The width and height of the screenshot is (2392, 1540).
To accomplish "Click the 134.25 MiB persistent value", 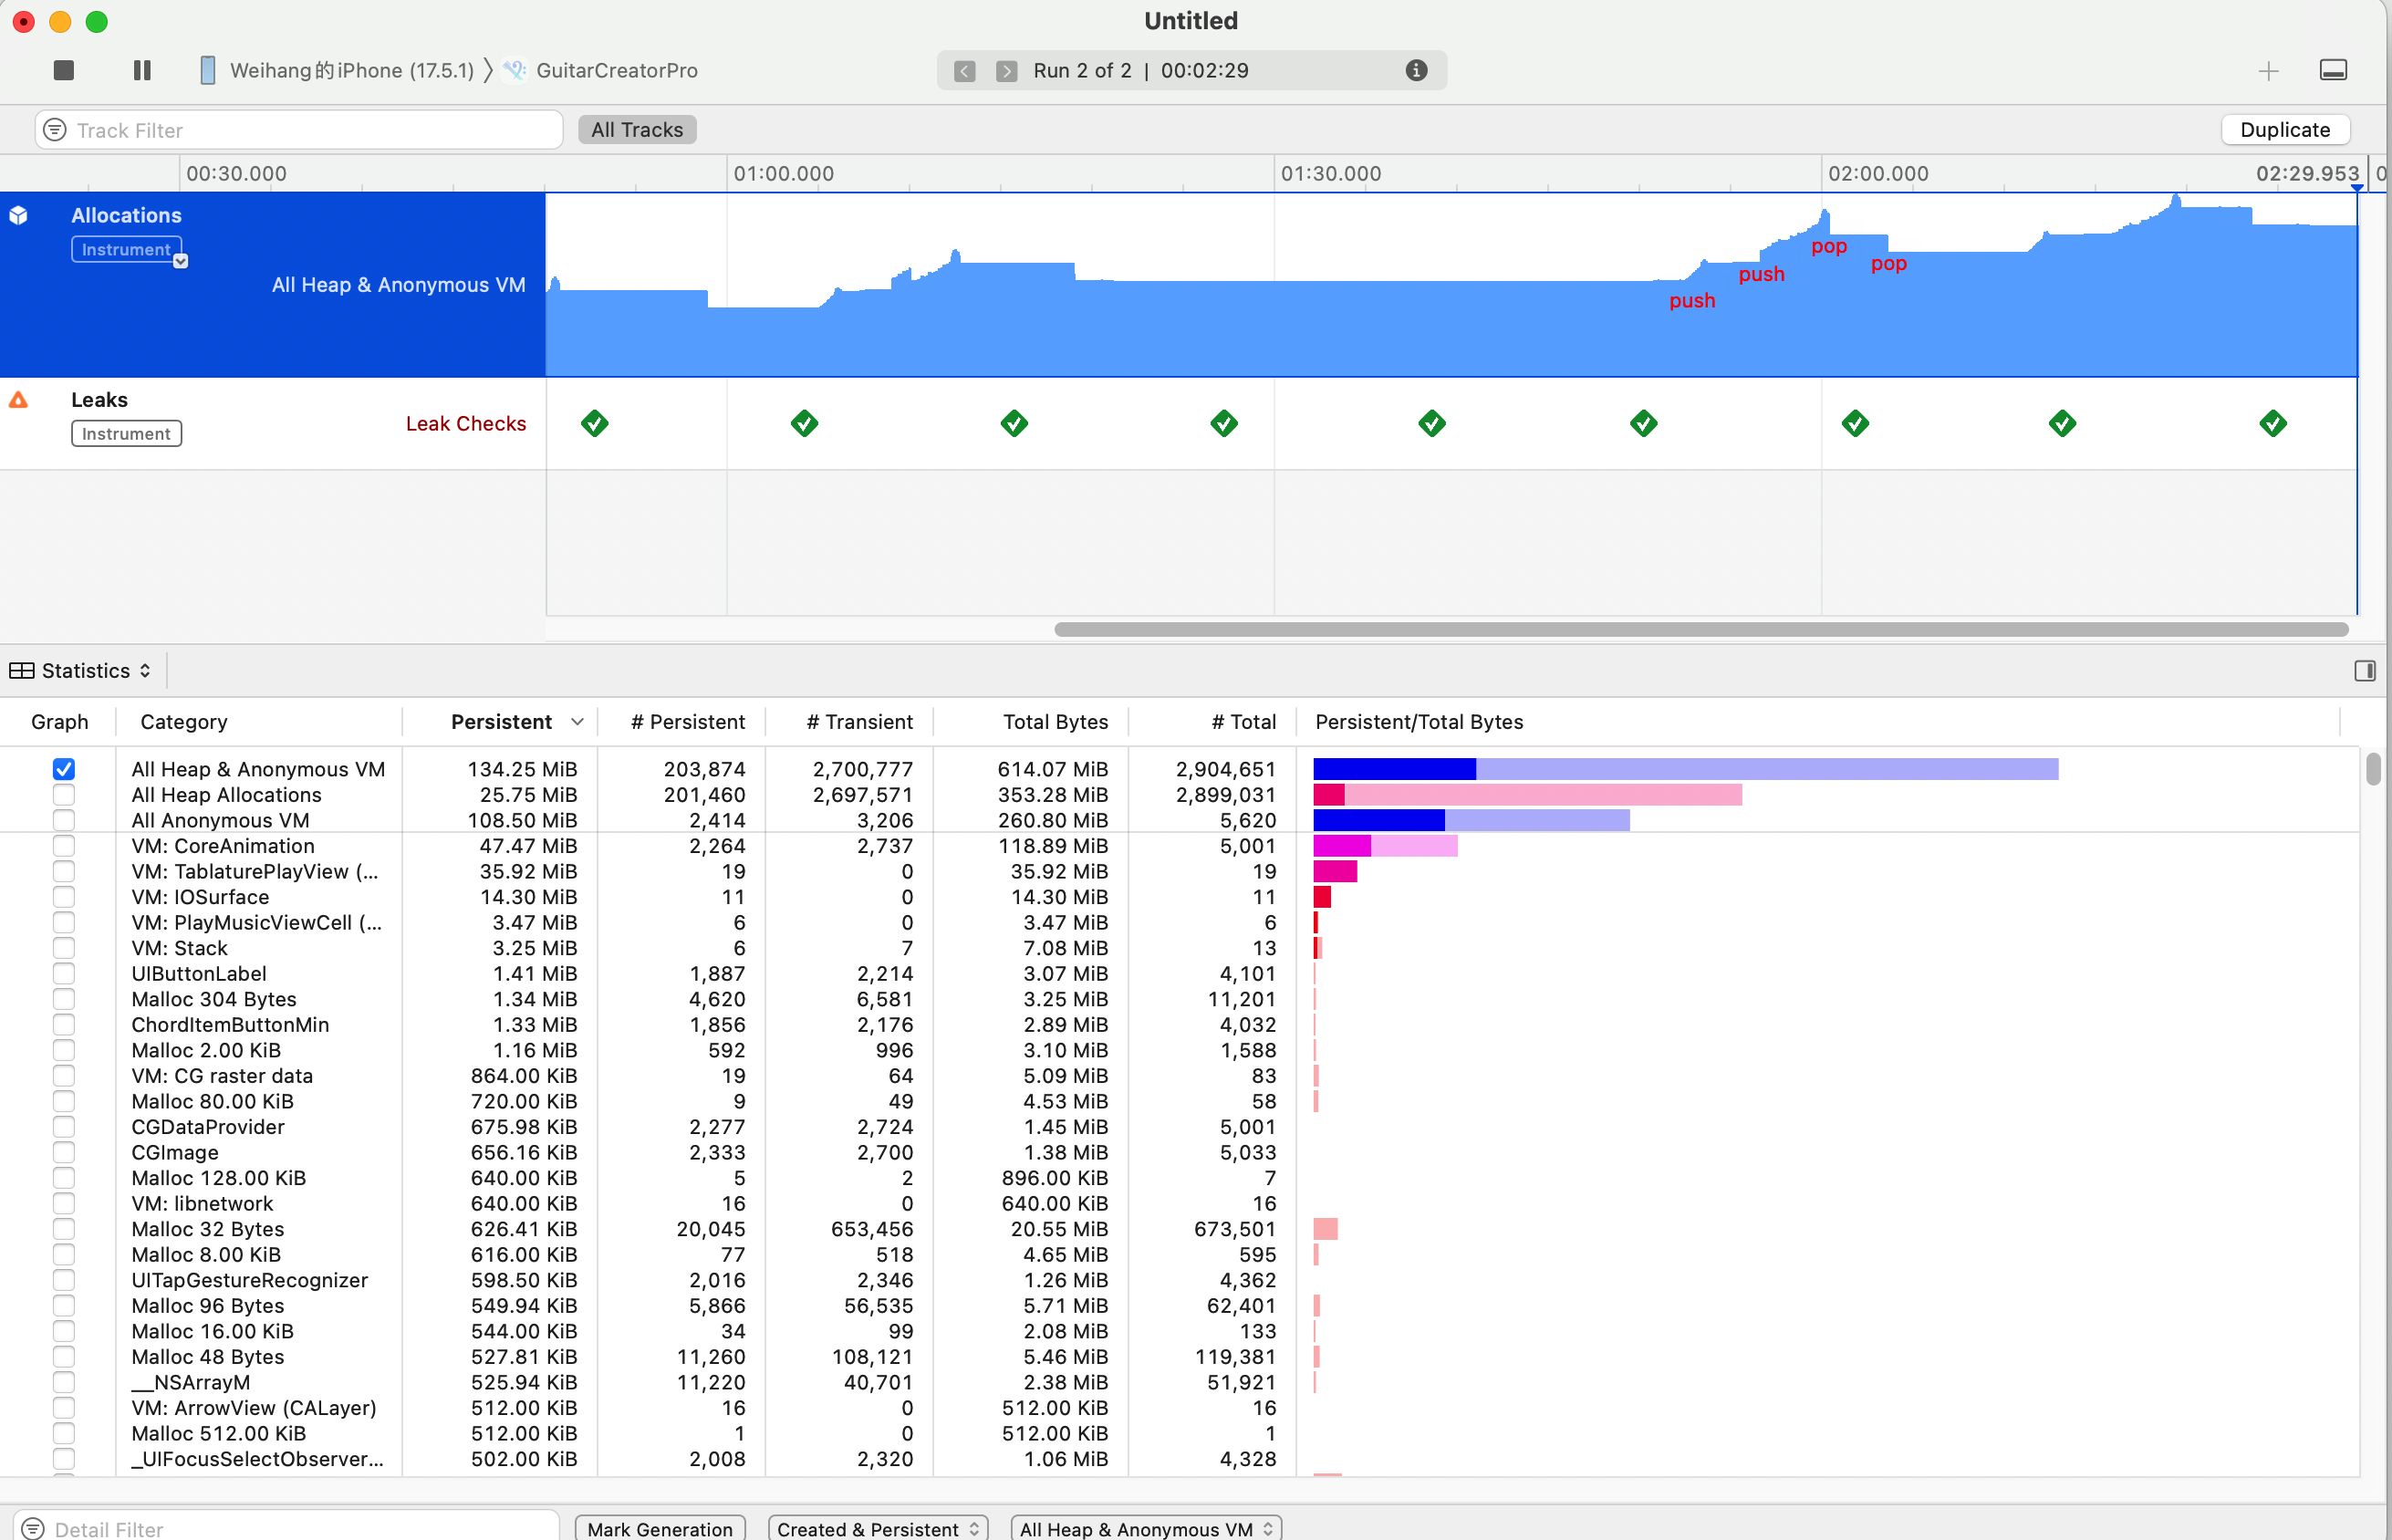I will coord(522,769).
